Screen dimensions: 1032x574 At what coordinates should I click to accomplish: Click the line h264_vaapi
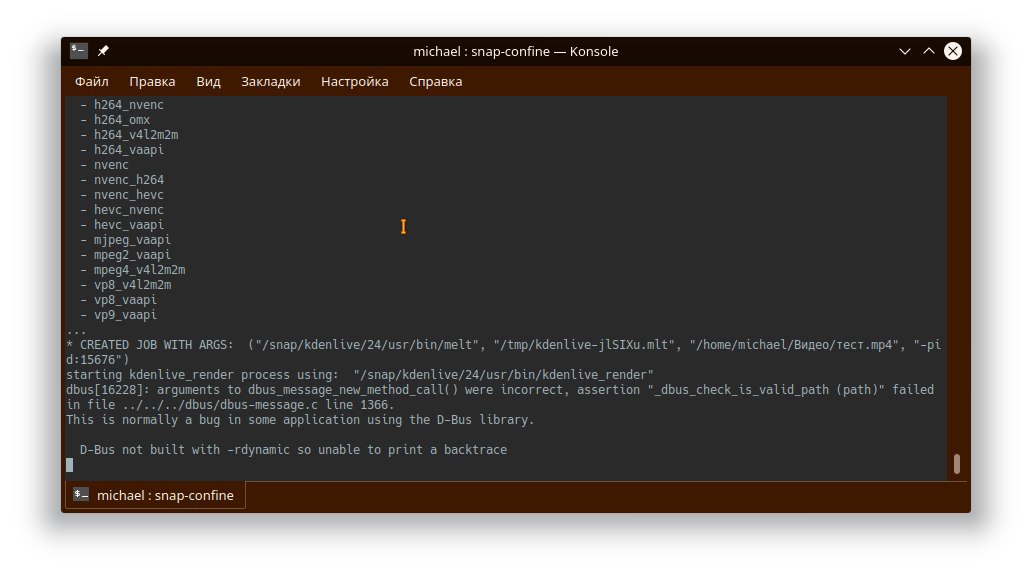128,150
